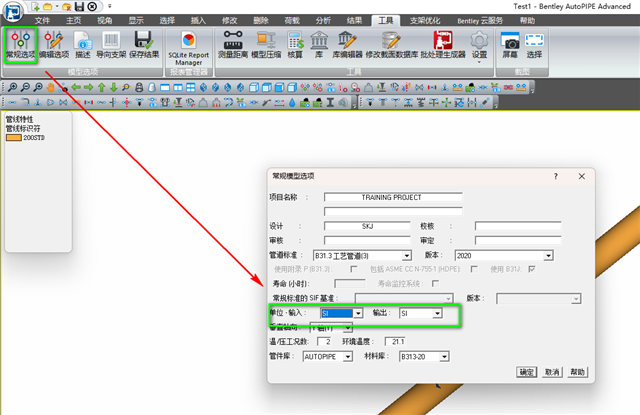Click orange 200STD color swatch
Viewport: 640px width, 415px height.
click(x=13, y=138)
